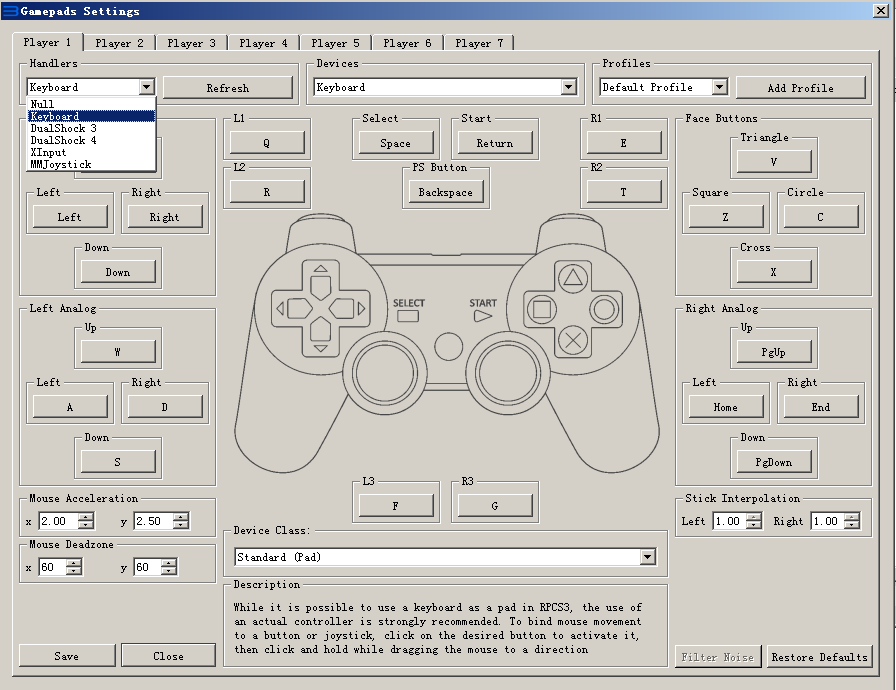Change Right Analog Up PgUp binding
The width and height of the screenshot is (896, 690).
[775, 352]
